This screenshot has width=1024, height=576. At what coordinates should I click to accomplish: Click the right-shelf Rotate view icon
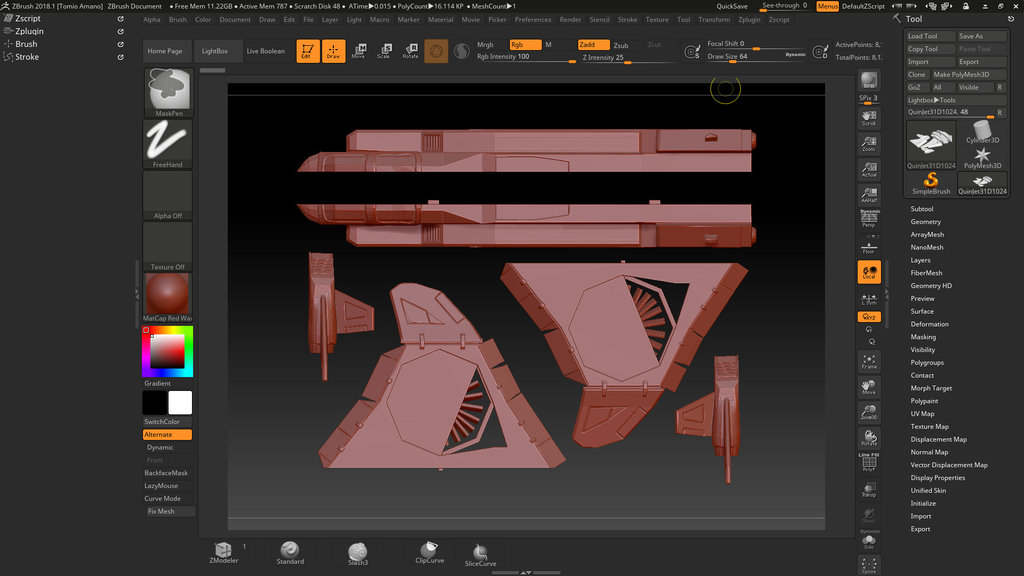pos(869,438)
